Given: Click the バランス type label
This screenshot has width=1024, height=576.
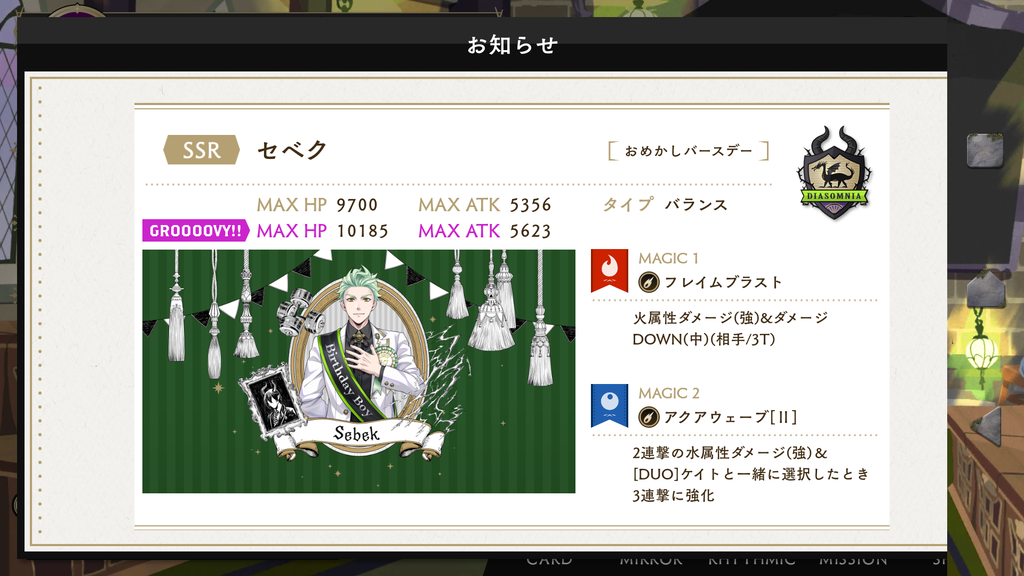Looking at the screenshot, I should tap(696, 205).
